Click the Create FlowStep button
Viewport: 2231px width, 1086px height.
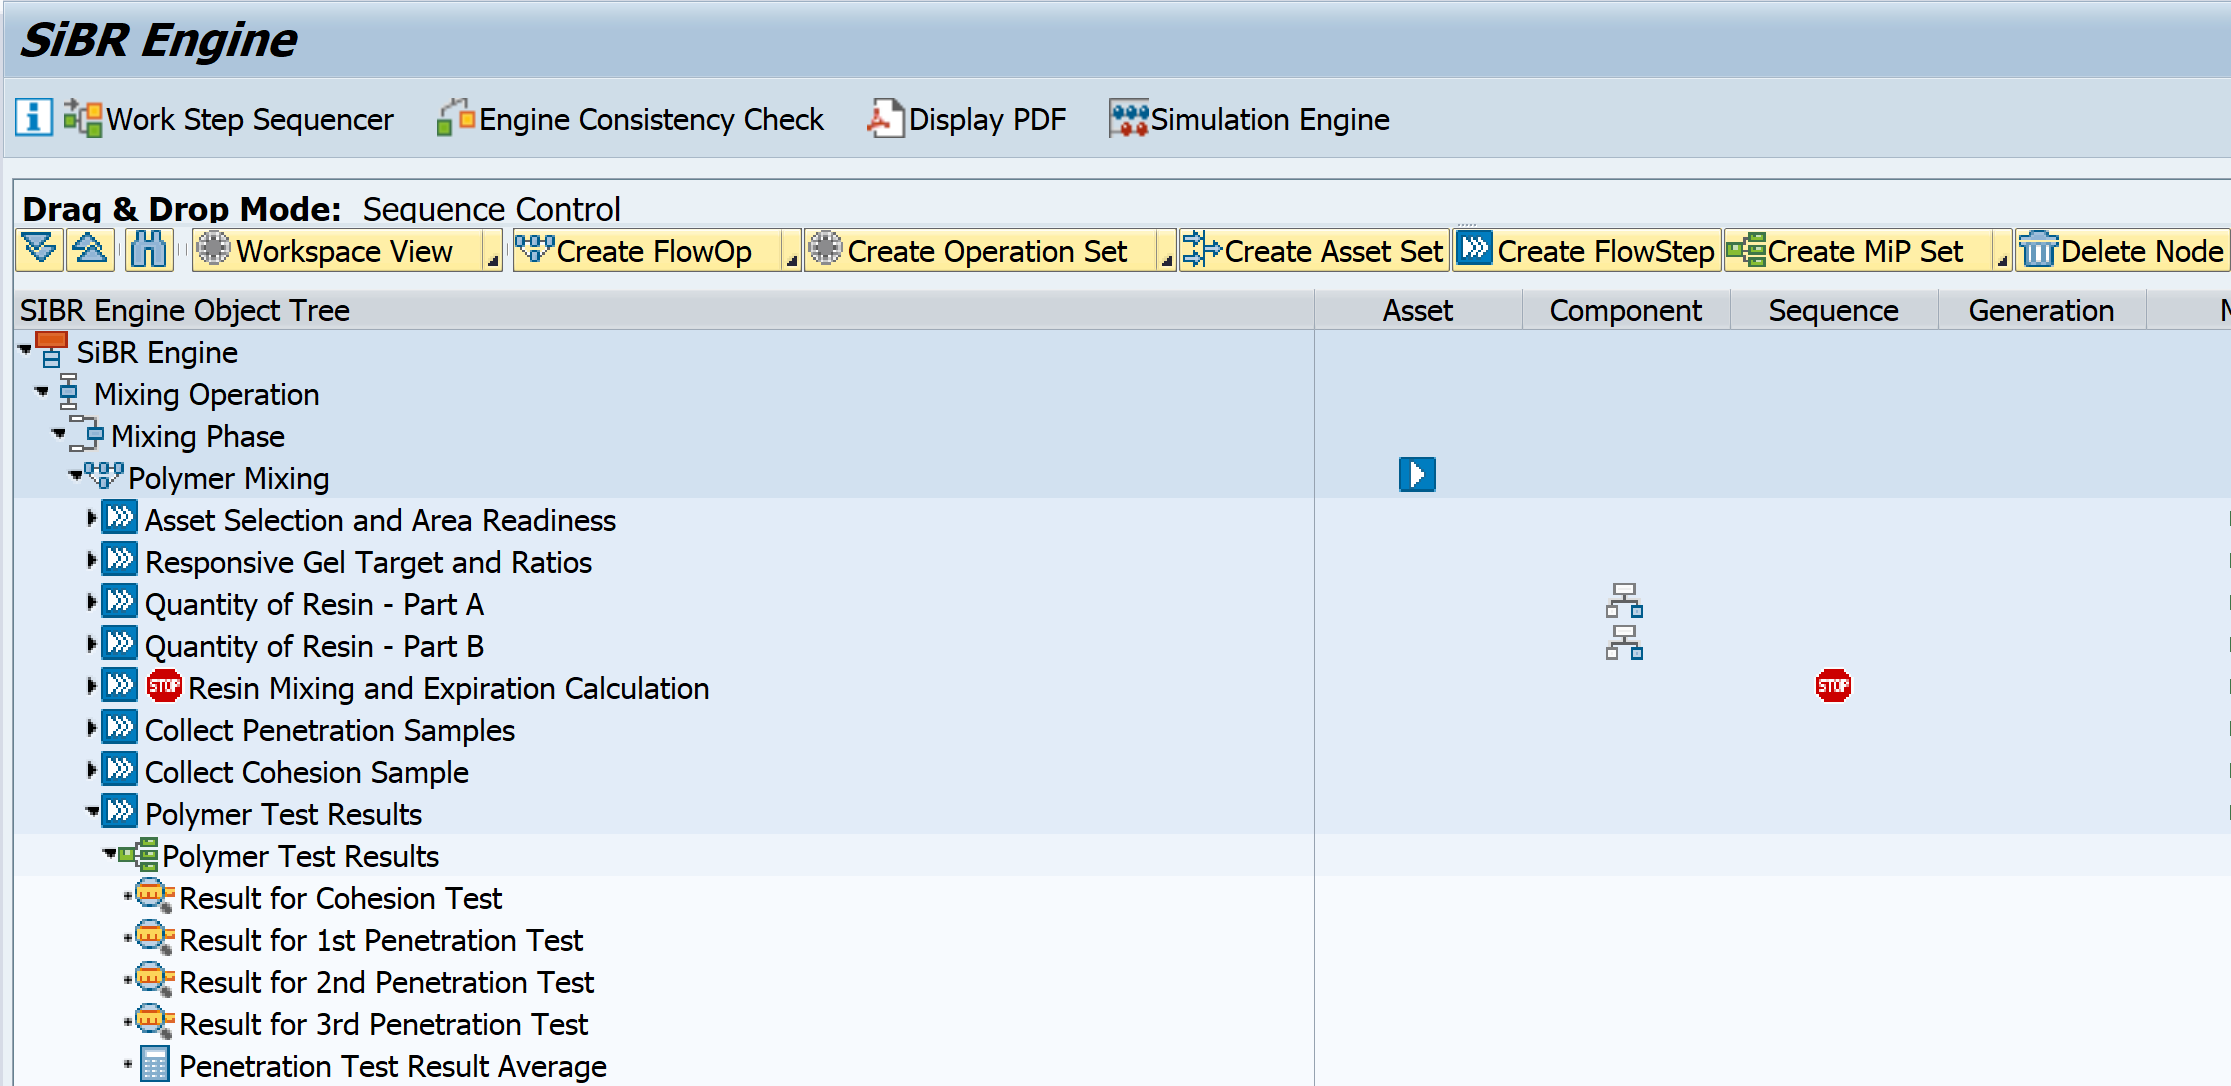(1587, 250)
